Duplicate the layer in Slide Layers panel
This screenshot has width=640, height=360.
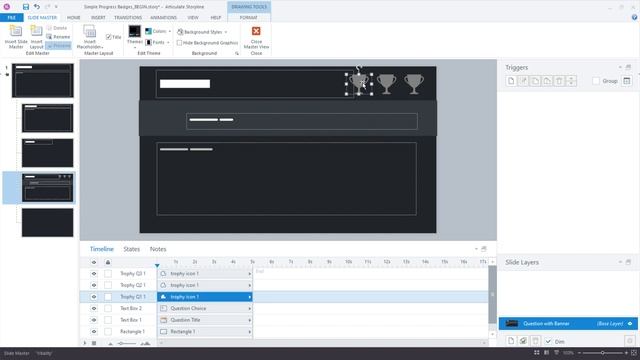(523, 340)
